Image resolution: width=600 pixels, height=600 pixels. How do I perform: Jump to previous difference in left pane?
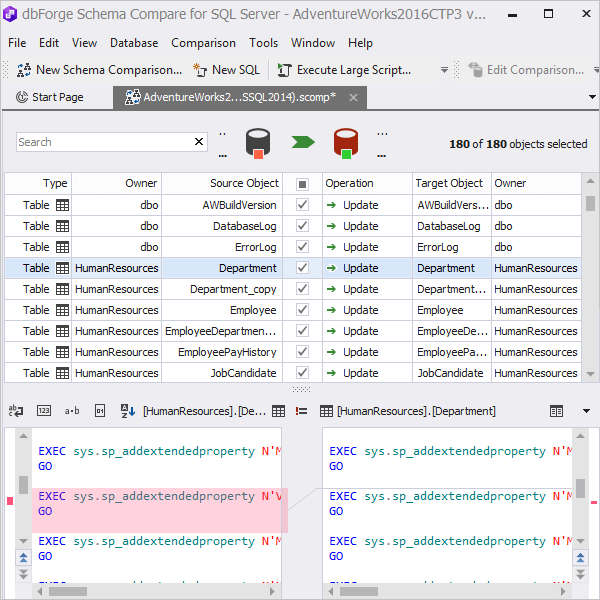[23, 558]
